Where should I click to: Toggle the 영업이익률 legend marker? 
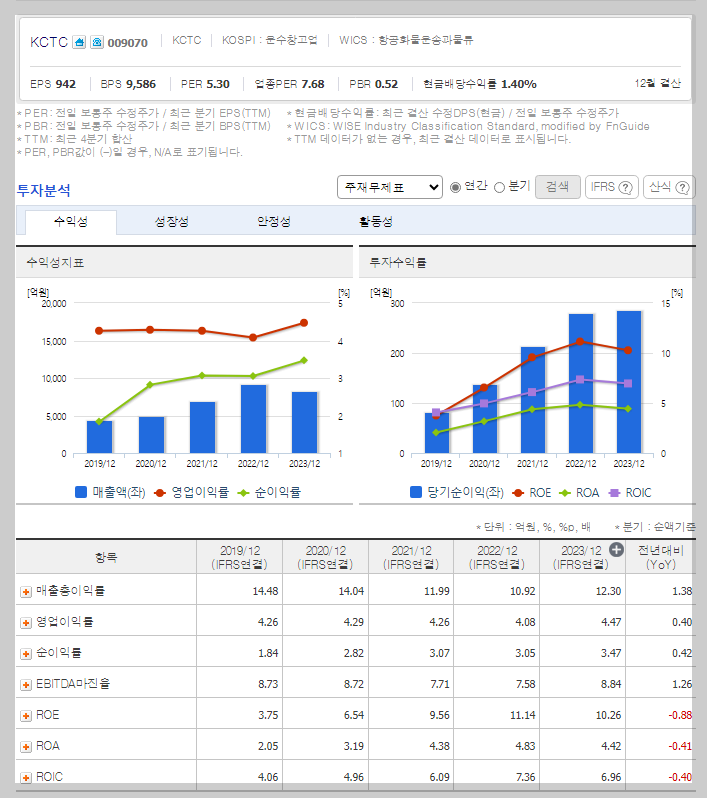click(160, 493)
